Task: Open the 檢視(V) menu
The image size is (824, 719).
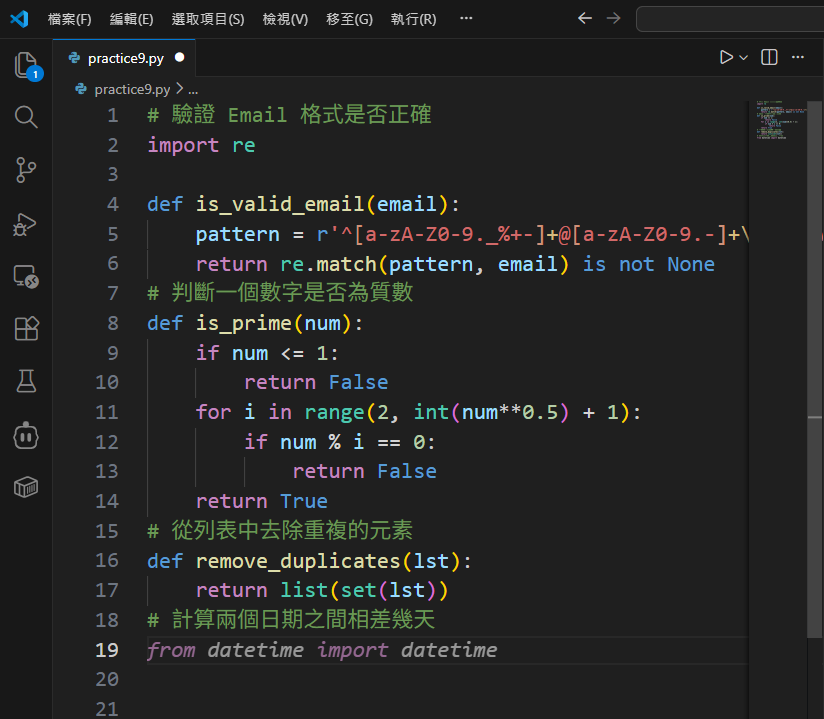Action: tap(285, 19)
